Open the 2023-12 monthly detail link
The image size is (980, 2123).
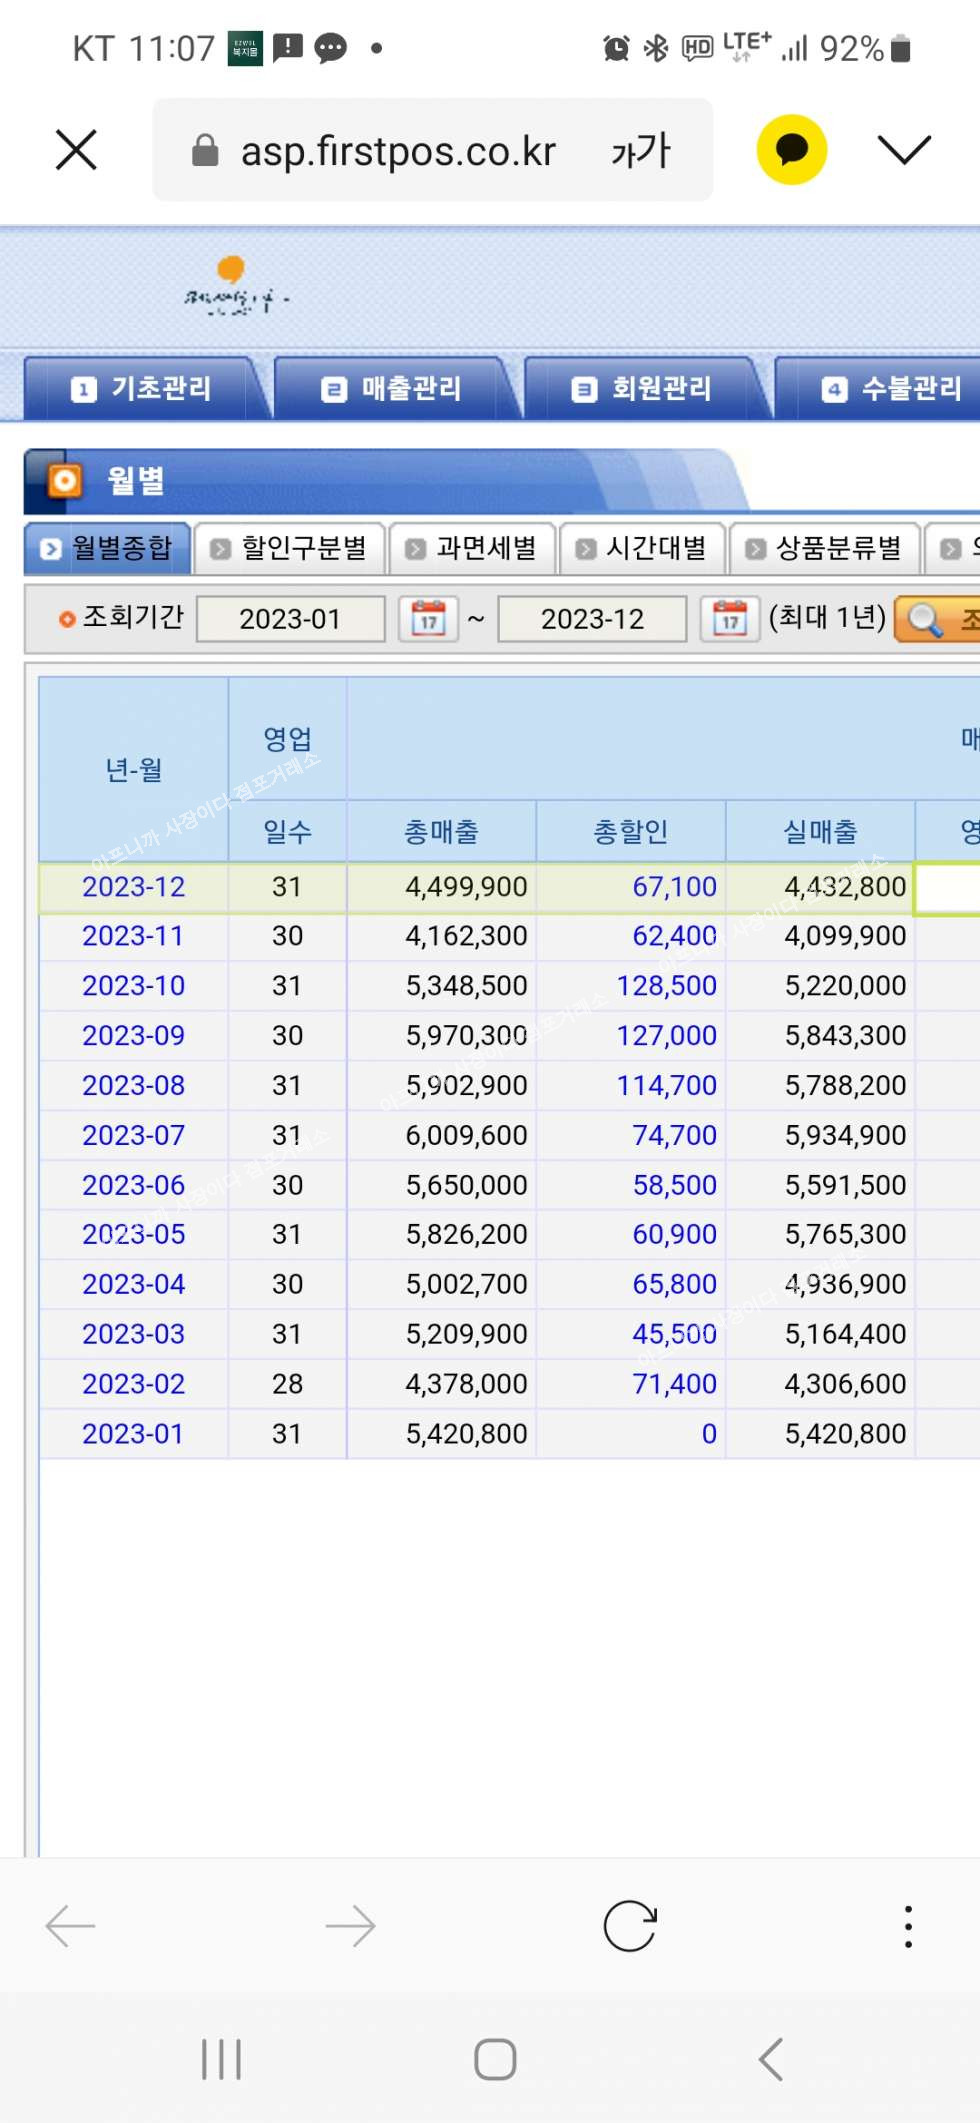[133, 887]
